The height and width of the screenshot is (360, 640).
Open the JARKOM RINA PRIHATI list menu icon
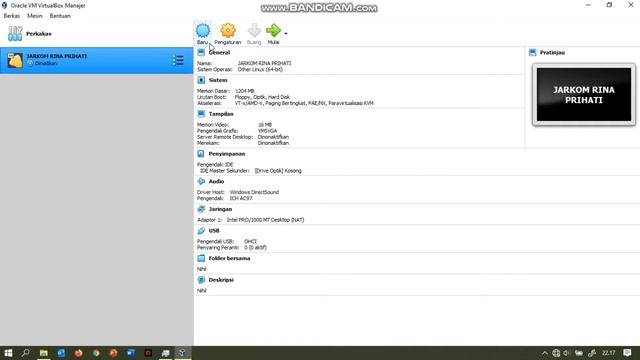click(178, 60)
